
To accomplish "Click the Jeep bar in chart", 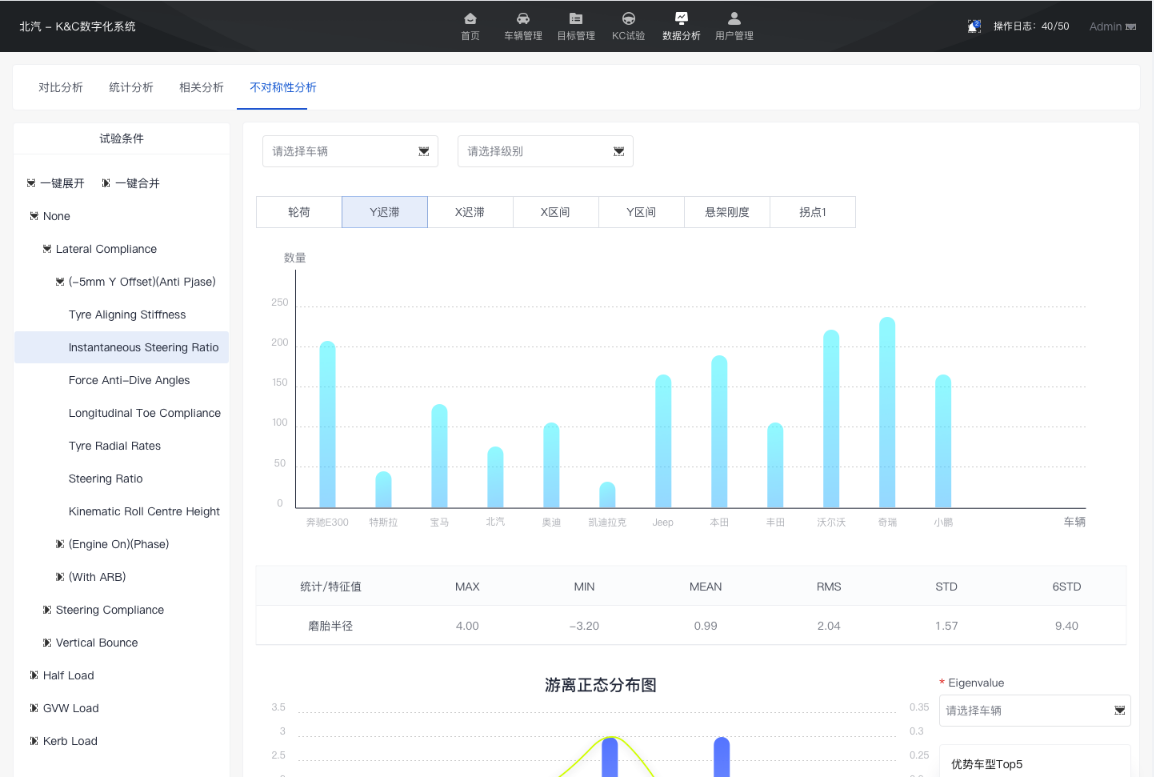I will 663,441.
